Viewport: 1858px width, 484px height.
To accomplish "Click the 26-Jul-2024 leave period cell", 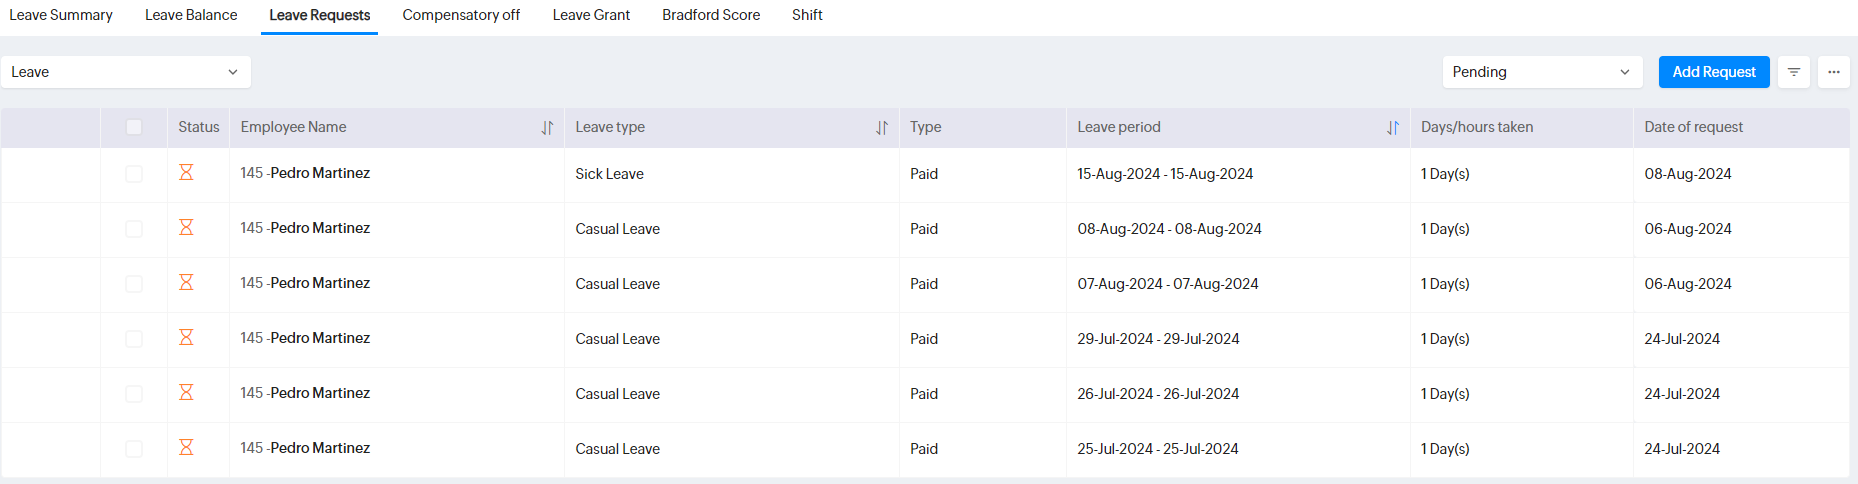I will point(1158,394).
